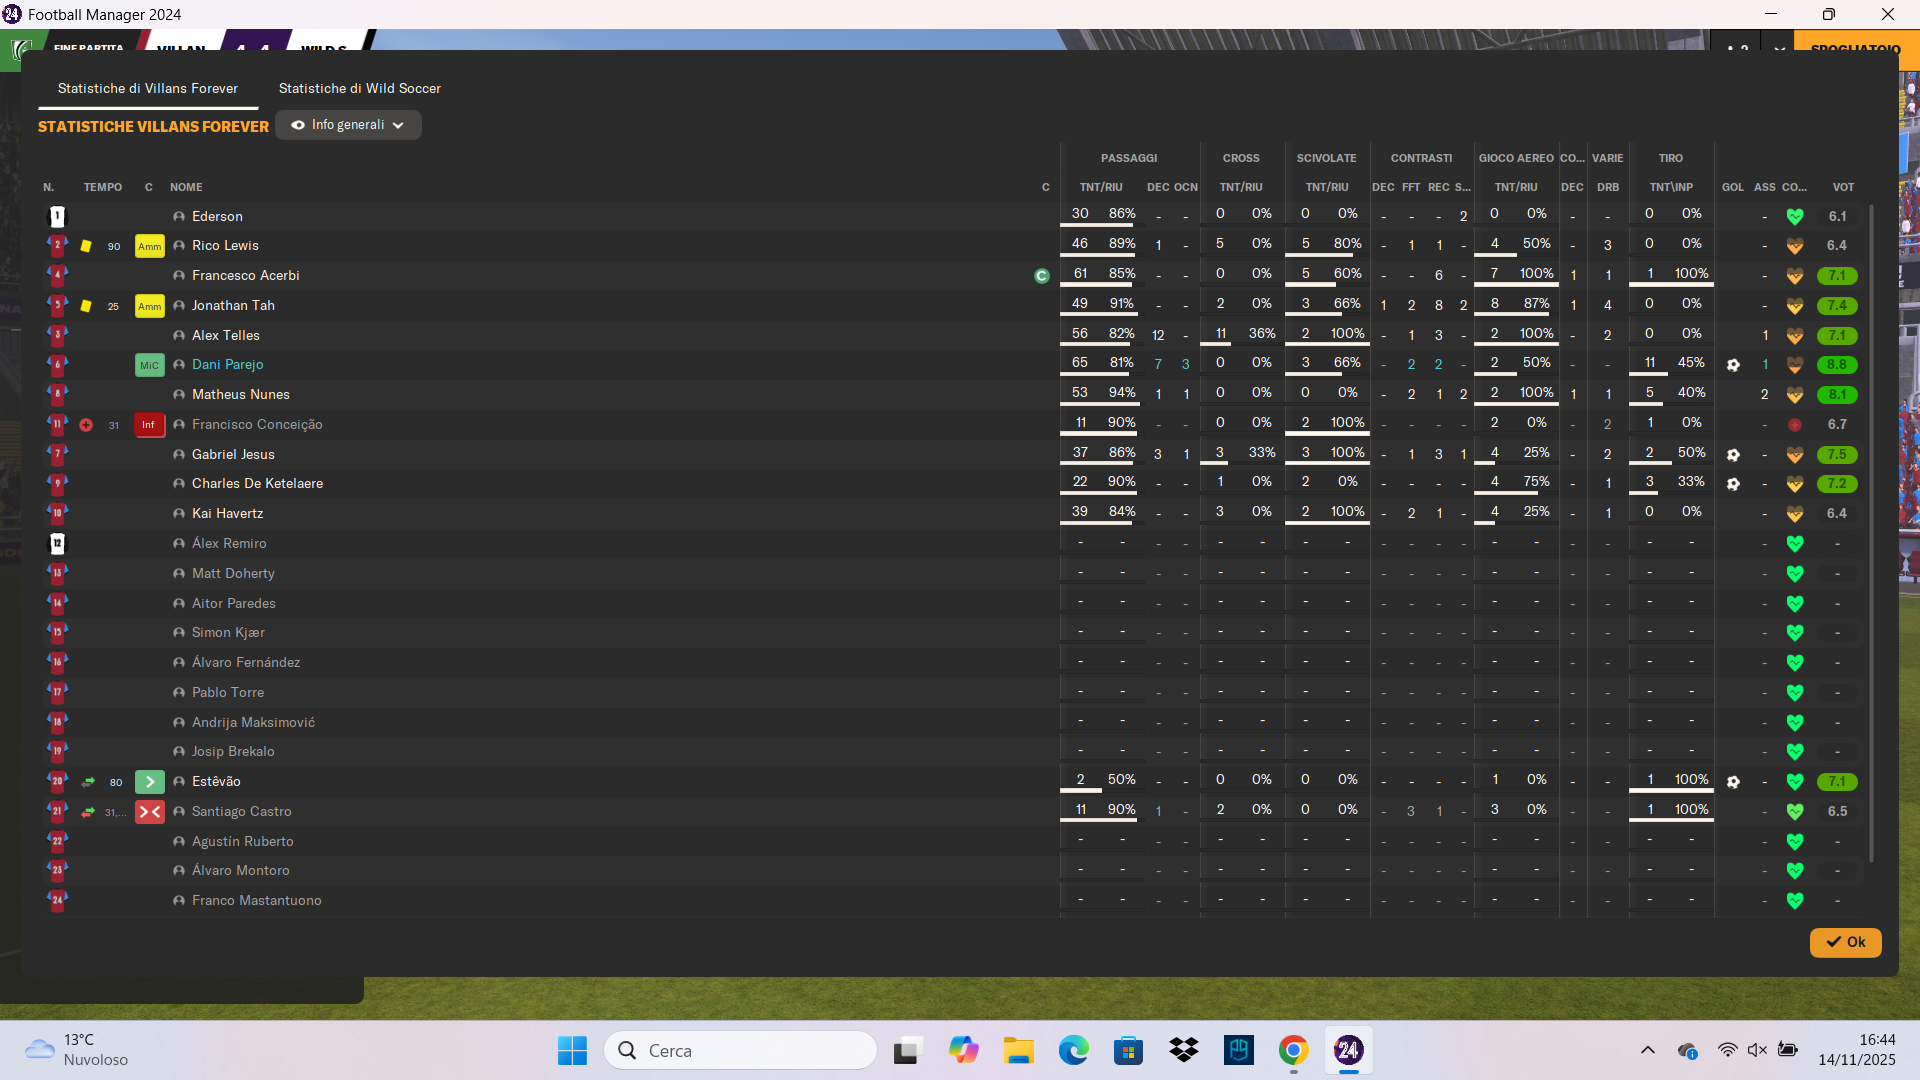Switch to Statistiche di Wild Soccer tab
Image resolution: width=1920 pixels, height=1080 pixels.
(x=359, y=88)
